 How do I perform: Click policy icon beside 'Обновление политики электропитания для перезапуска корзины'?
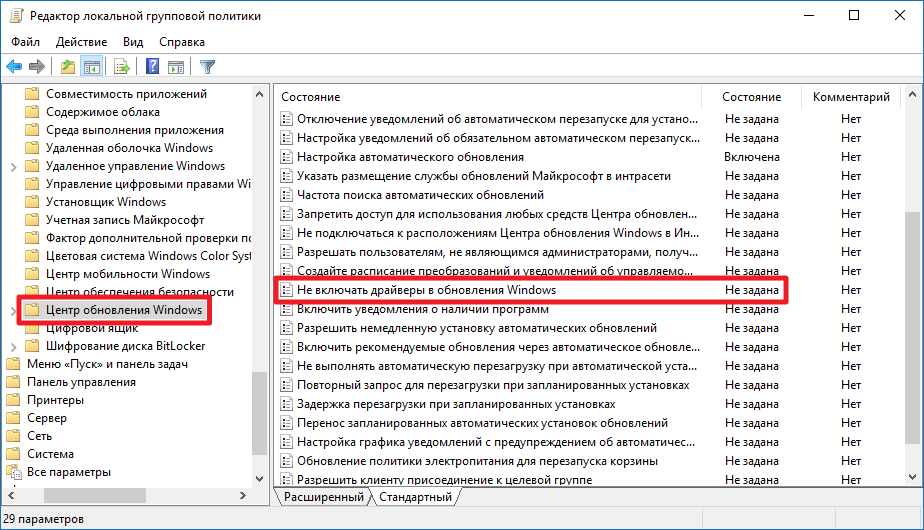[x=286, y=461]
